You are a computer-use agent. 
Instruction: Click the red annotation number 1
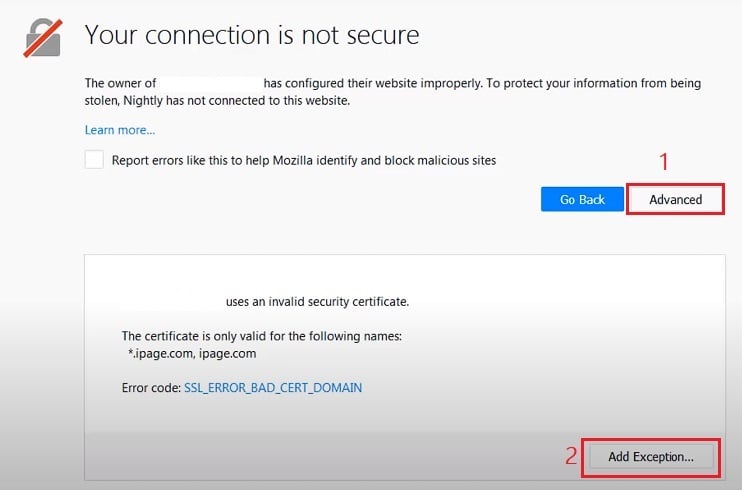[664, 162]
